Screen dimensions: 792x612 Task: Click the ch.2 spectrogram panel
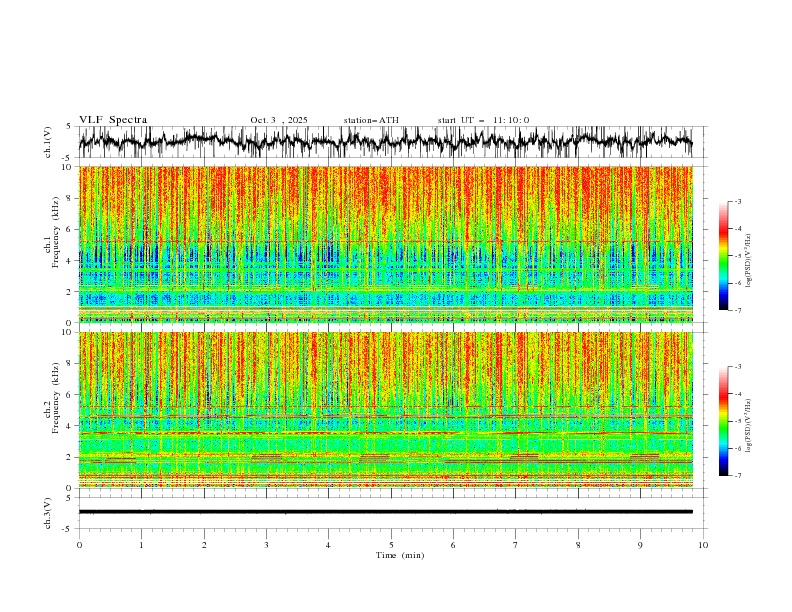386,410
